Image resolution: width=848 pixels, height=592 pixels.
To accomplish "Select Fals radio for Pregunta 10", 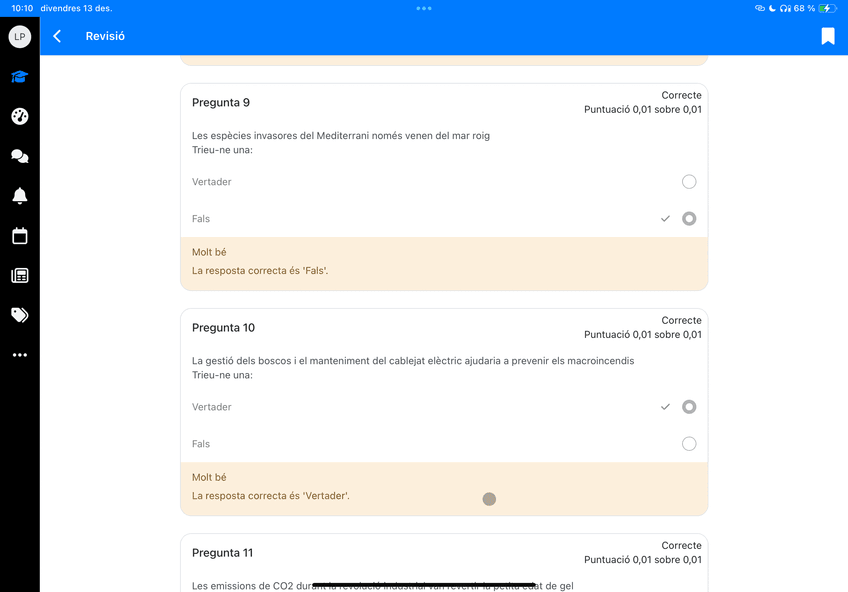I will click(689, 444).
